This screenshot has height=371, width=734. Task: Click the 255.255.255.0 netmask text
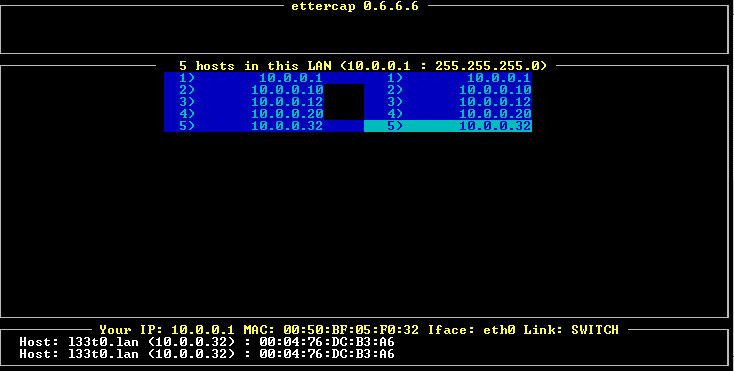point(487,66)
